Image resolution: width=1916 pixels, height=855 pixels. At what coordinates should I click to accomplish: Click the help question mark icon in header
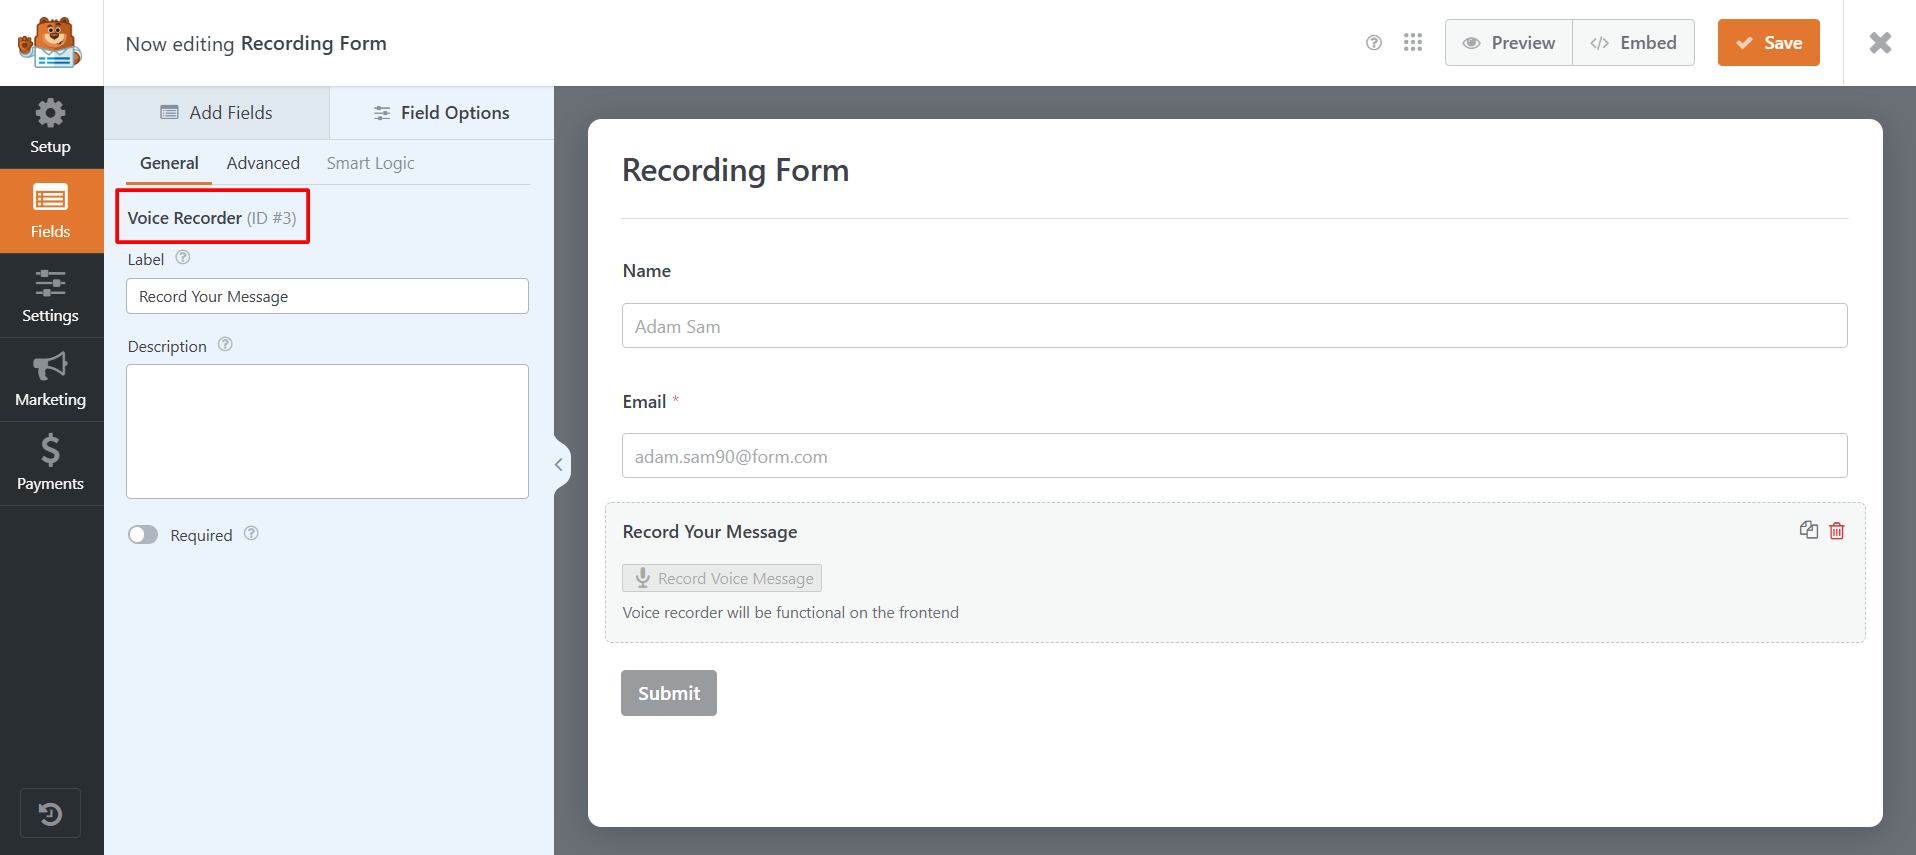1374,43
